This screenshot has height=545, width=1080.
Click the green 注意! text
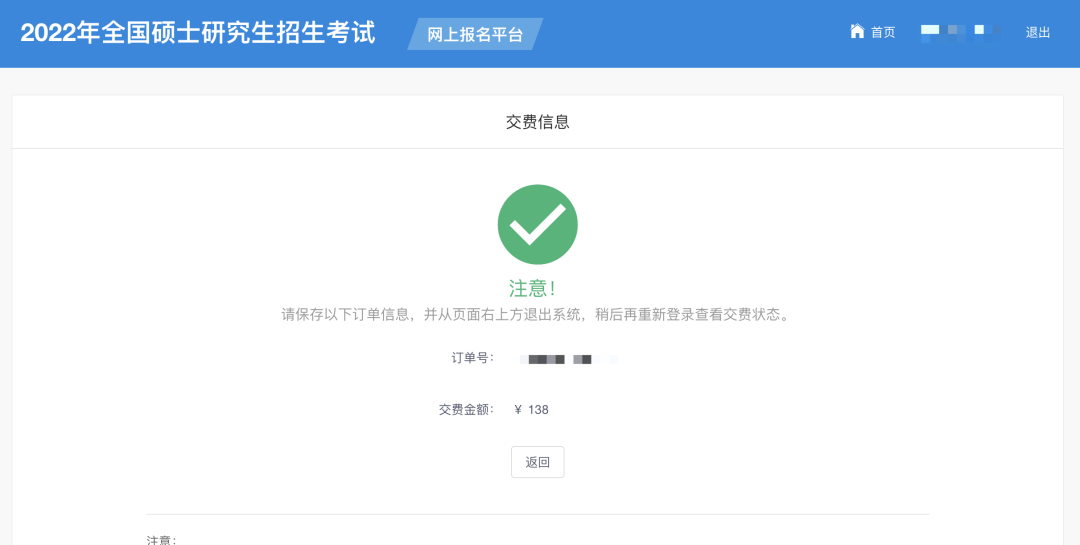(x=532, y=288)
